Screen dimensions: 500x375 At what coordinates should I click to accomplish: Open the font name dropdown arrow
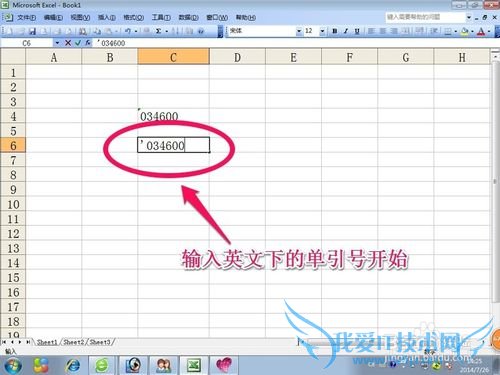299,31
